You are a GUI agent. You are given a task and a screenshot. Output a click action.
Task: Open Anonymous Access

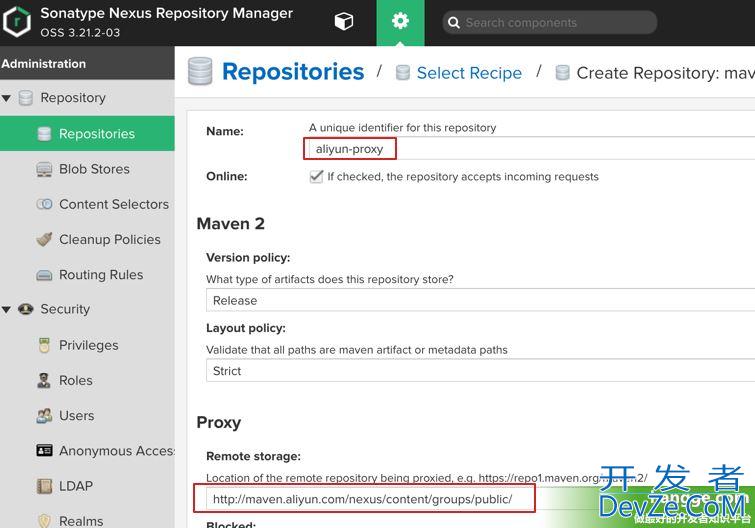tap(117, 451)
